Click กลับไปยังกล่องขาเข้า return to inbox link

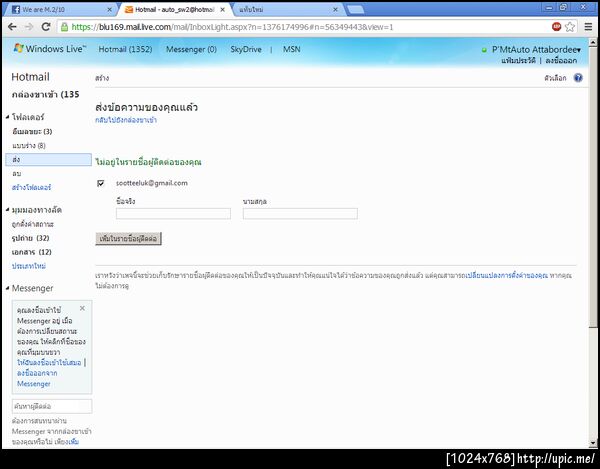click(x=126, y=120)
